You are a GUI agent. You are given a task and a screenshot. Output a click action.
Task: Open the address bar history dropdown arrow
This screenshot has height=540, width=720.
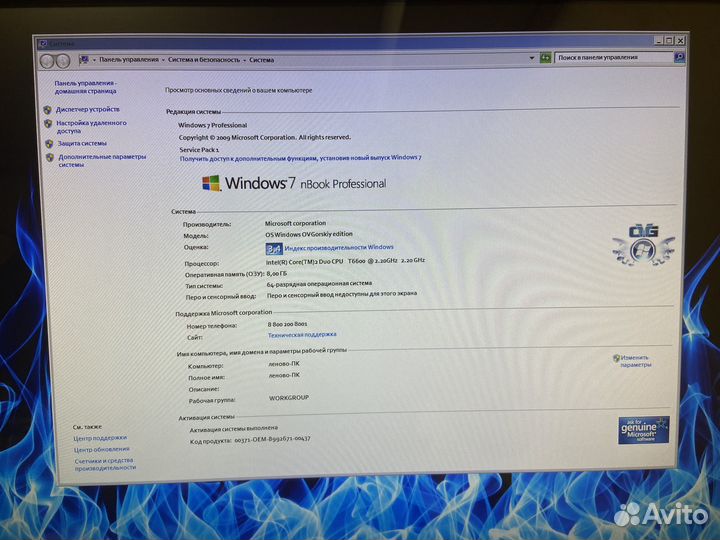530,59
